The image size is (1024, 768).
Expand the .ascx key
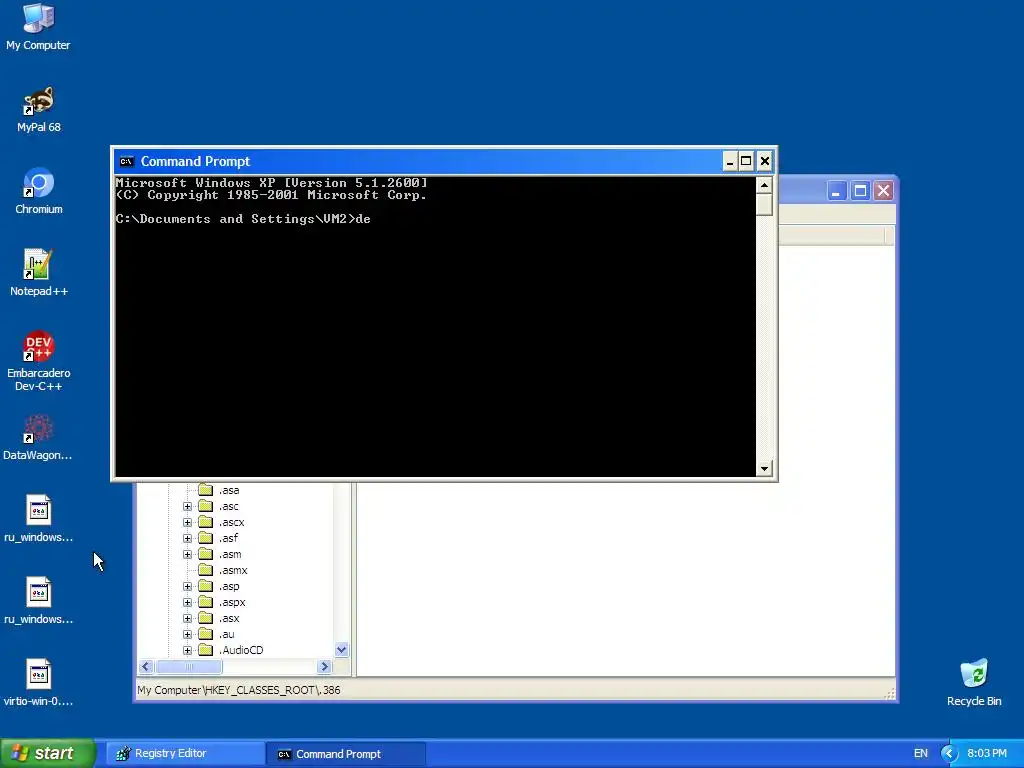coord(187,522)
